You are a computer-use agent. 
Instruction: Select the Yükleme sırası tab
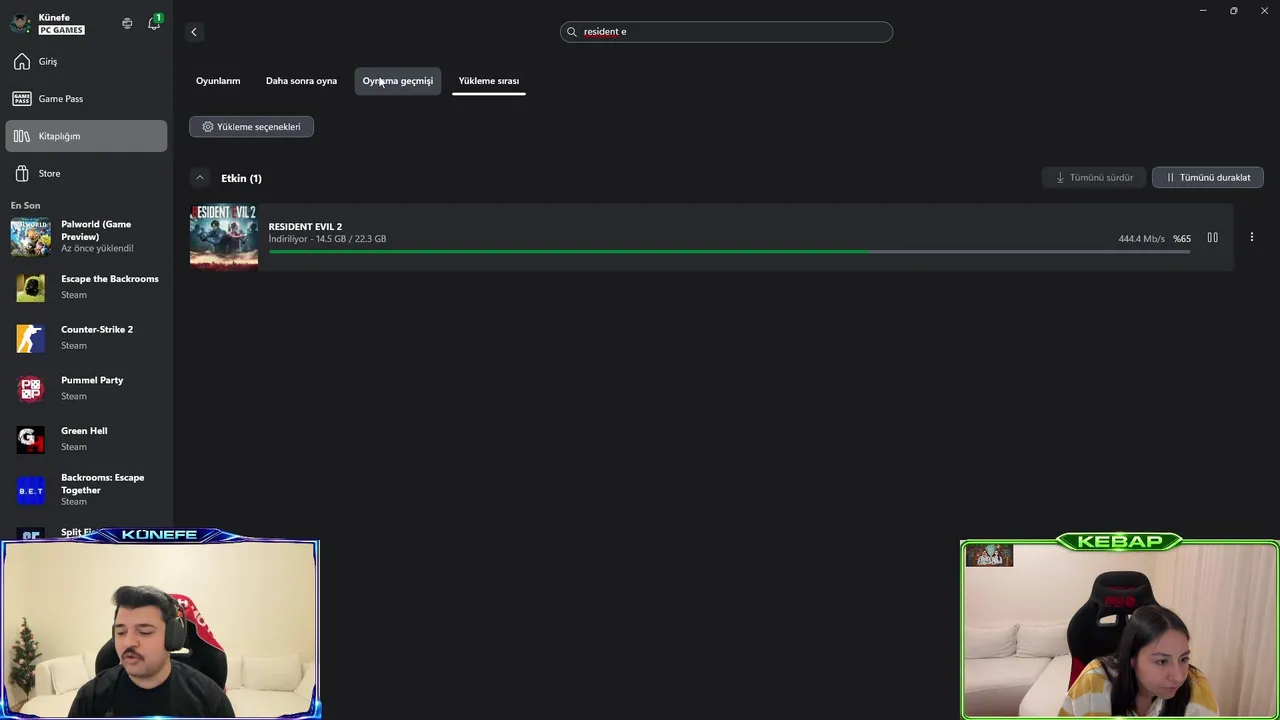coord(489,81)
